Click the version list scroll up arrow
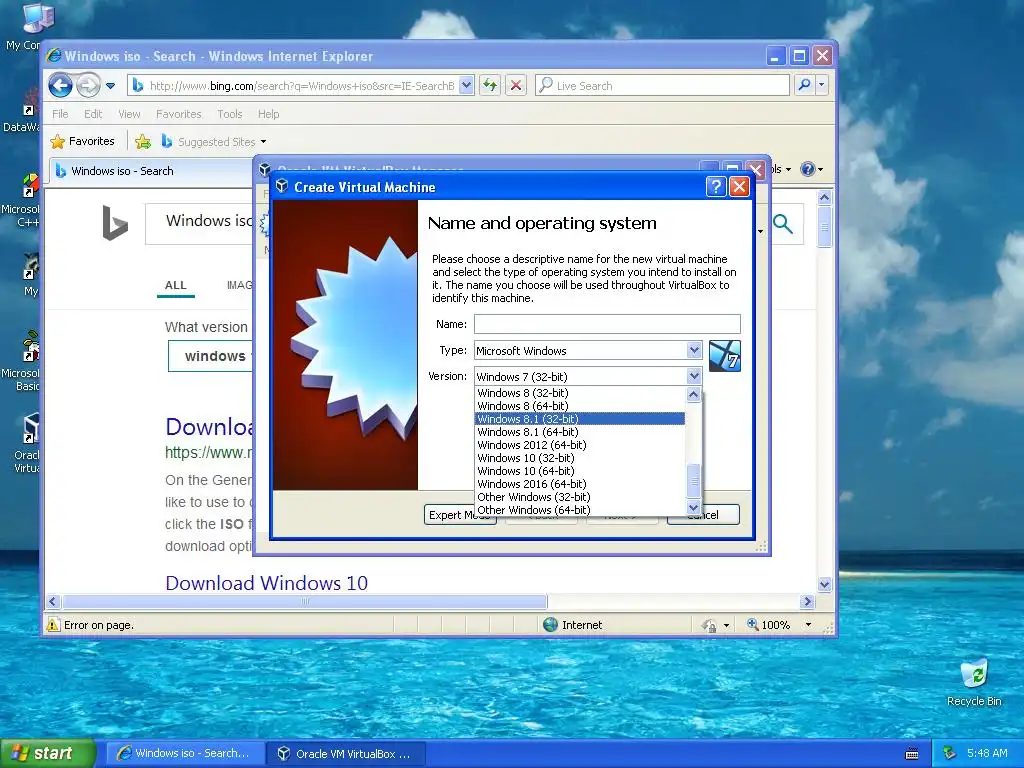This screenshot has width=1024, height=768. pos(694,394)
